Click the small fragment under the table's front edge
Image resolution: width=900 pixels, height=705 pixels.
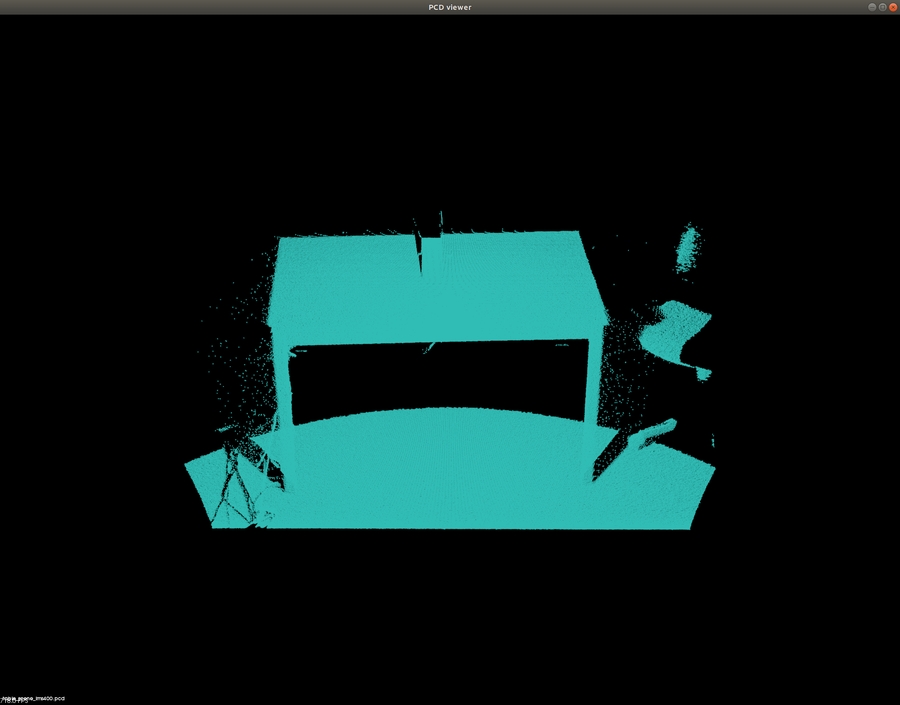(428, 348)
